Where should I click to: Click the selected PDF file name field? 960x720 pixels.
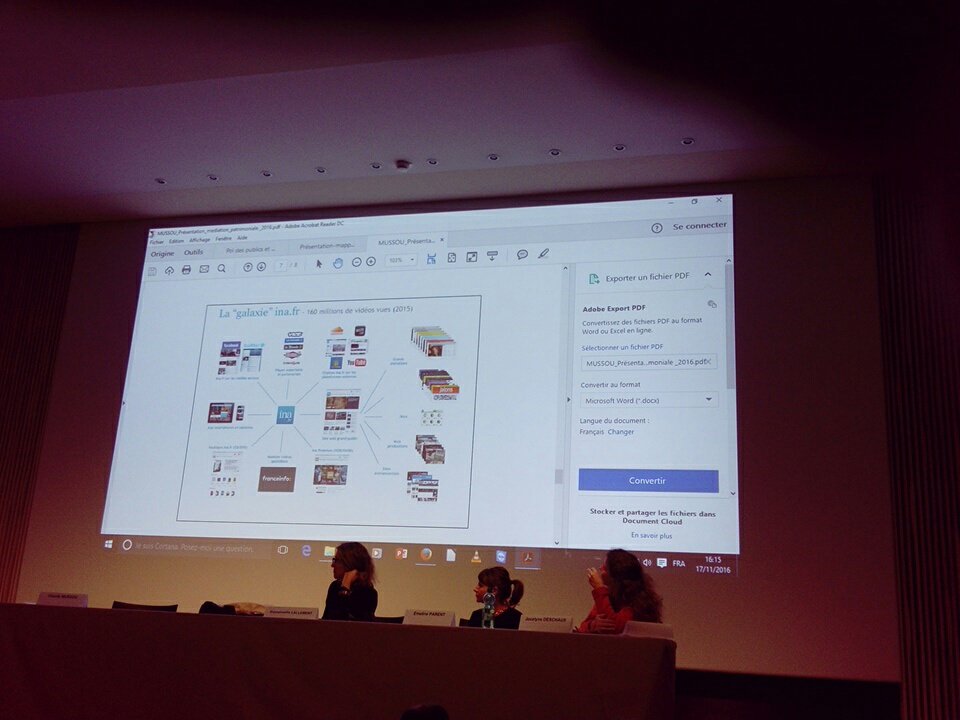click(x=648, y=362)
